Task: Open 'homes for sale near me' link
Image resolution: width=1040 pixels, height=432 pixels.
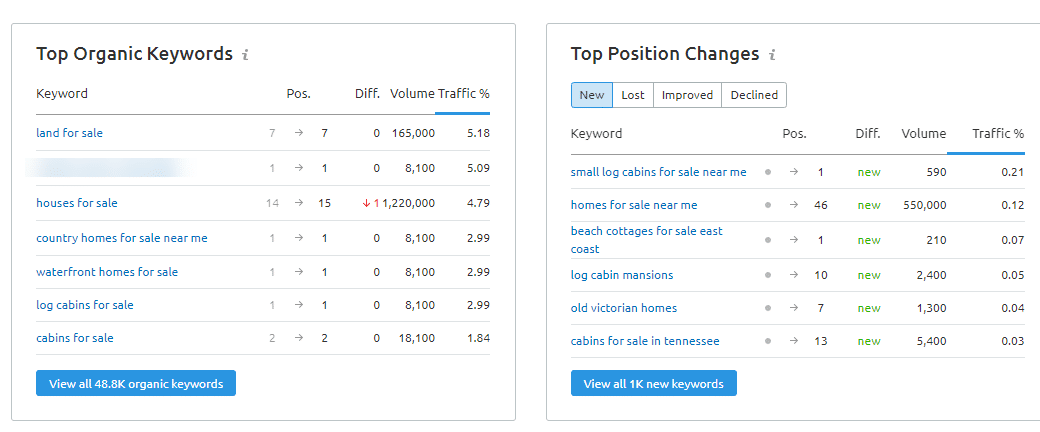Action: 634,206
